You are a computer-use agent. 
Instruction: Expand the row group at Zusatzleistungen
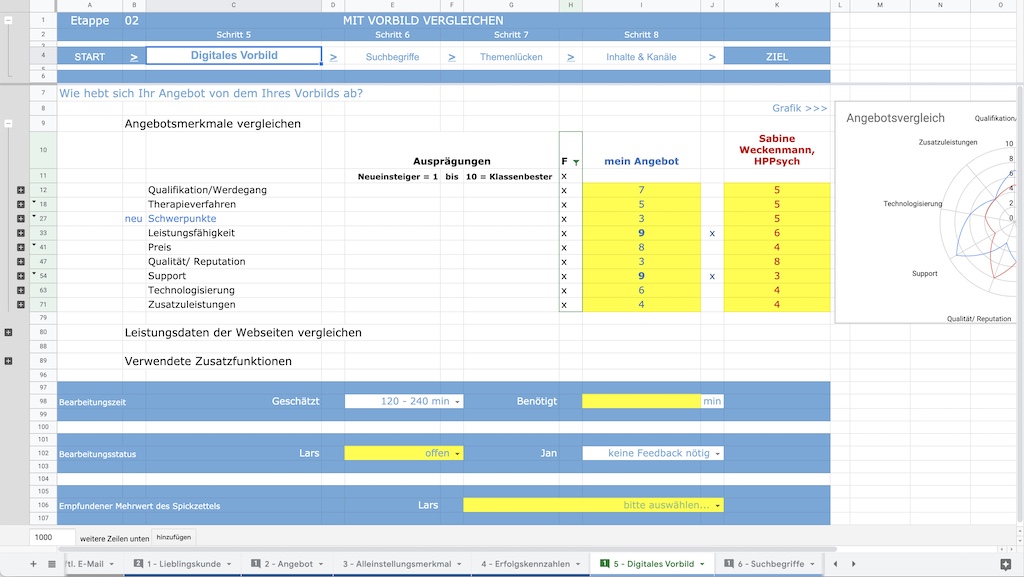(x=21, y=305)
